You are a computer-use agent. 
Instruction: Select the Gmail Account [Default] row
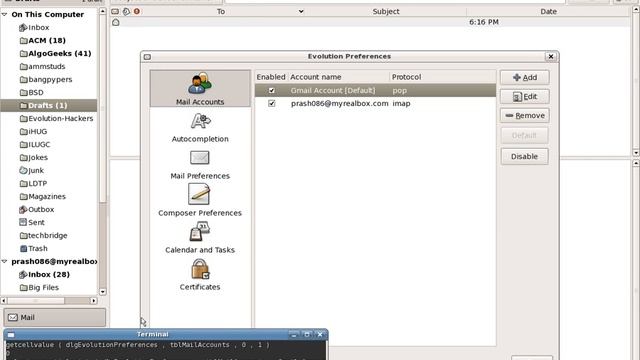(x=376, y=91)
